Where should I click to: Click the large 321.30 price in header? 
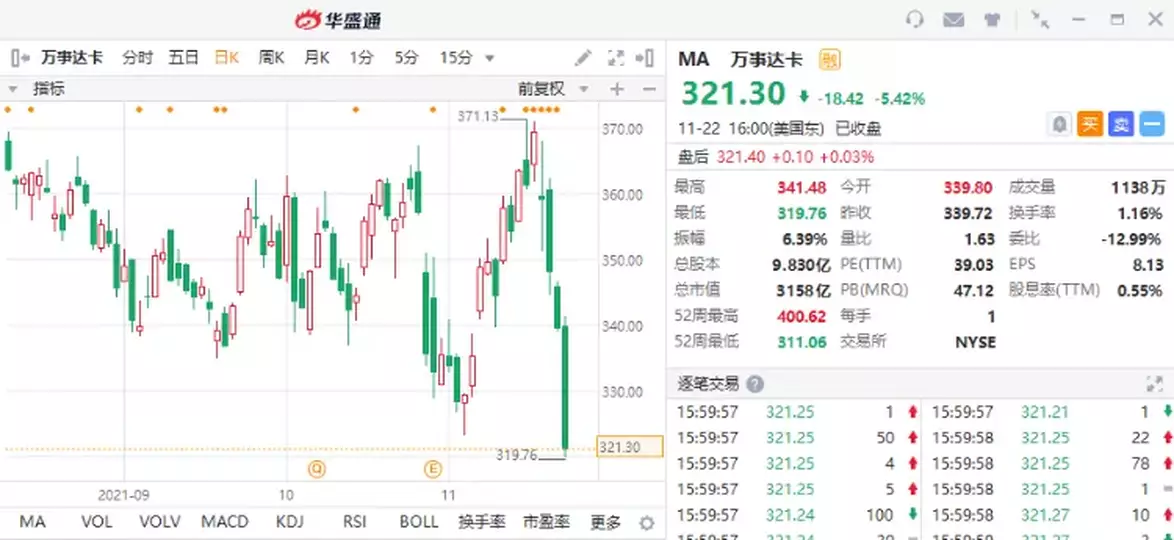click(x=733, y=94)
